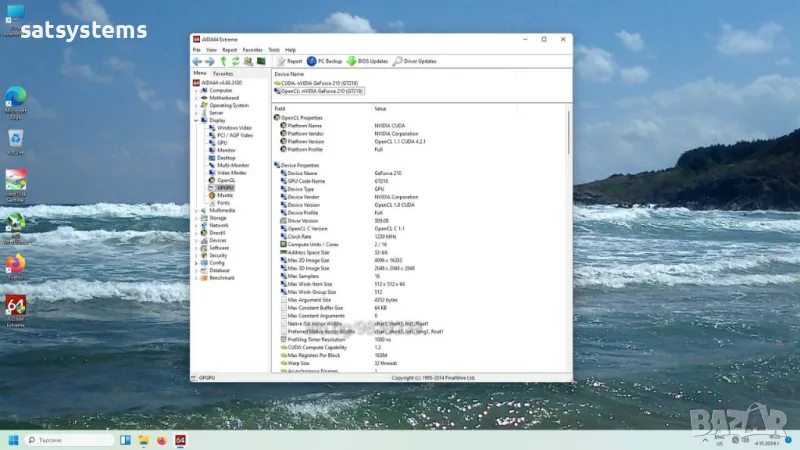Click the Value column header
The height and width of the screenshot is (450, 800).
tap(380, 108)
